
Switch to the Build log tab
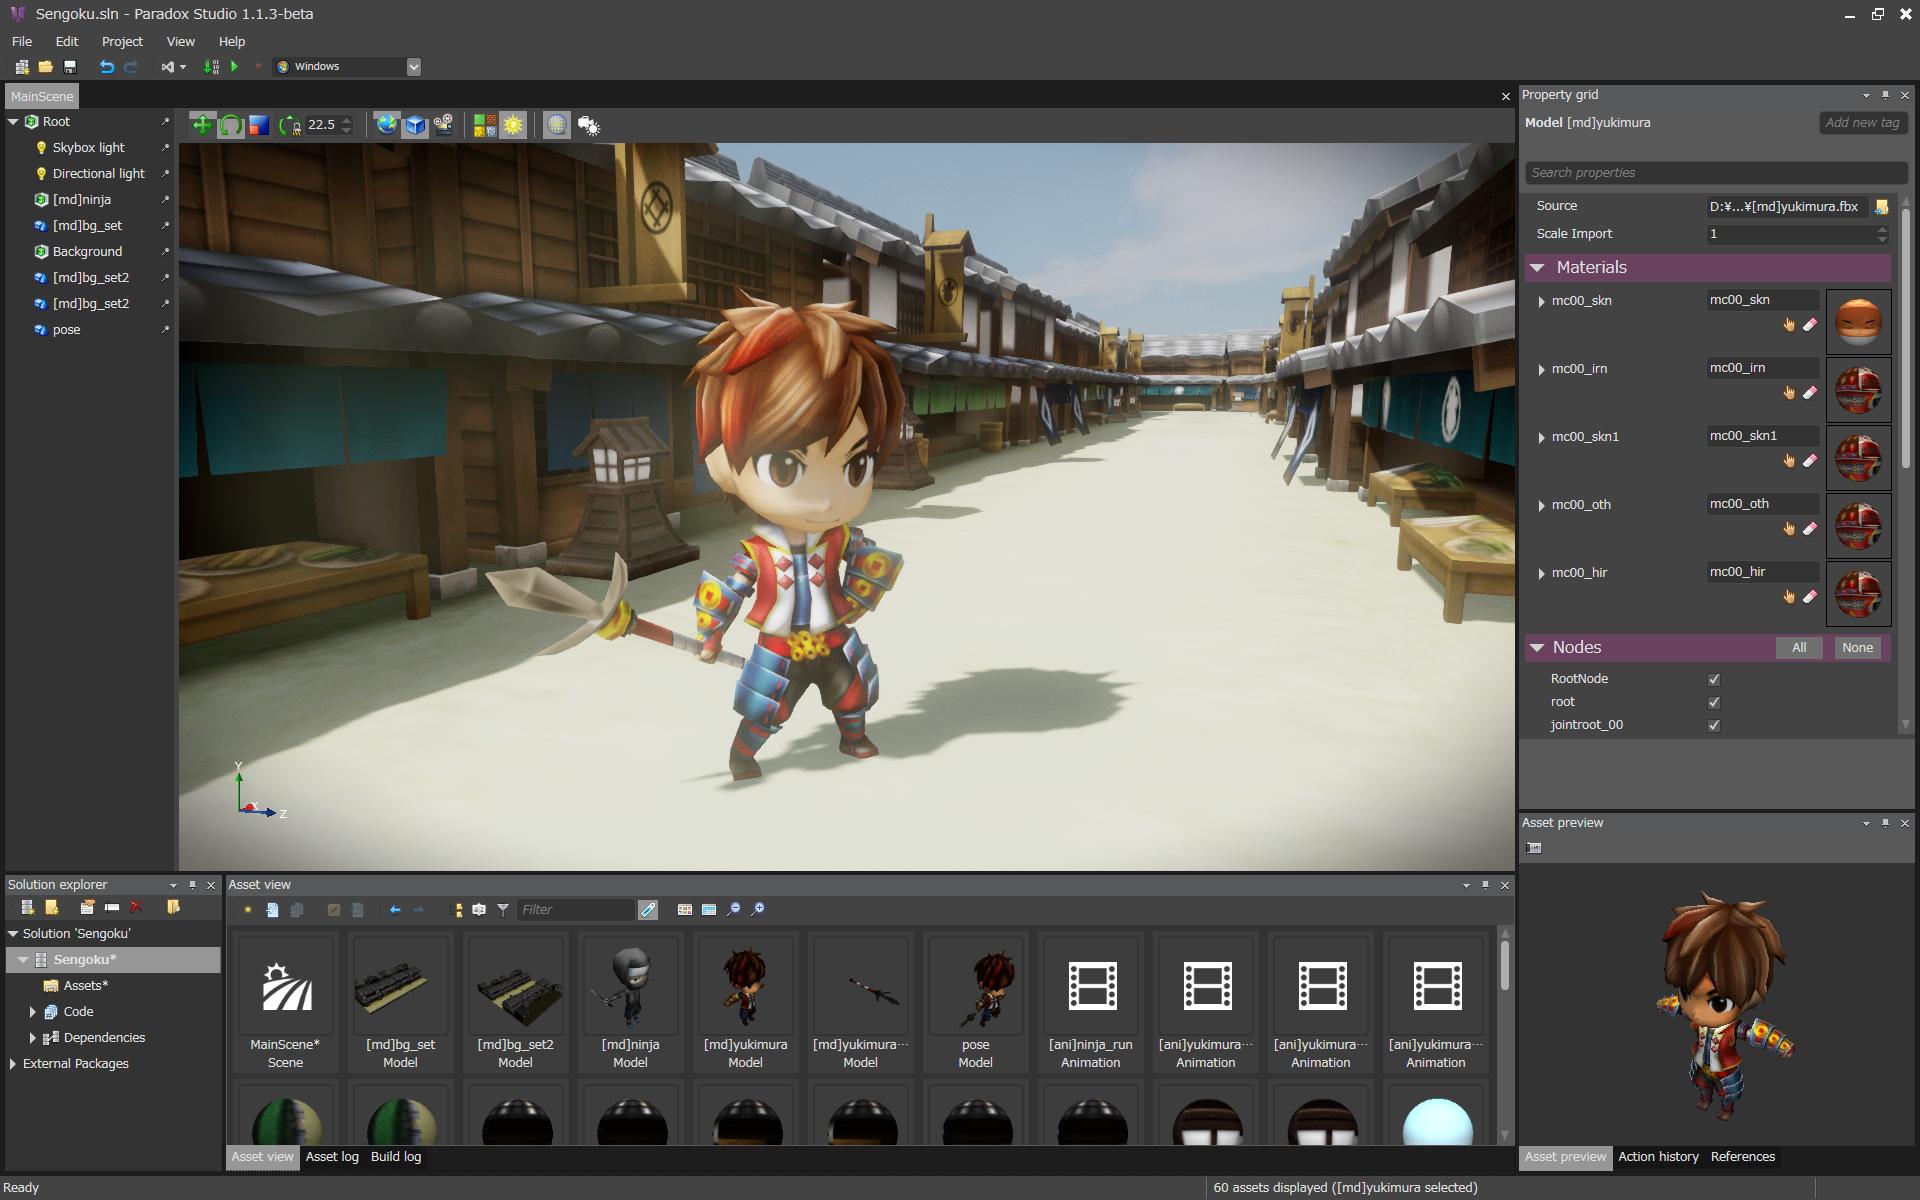396,1156
